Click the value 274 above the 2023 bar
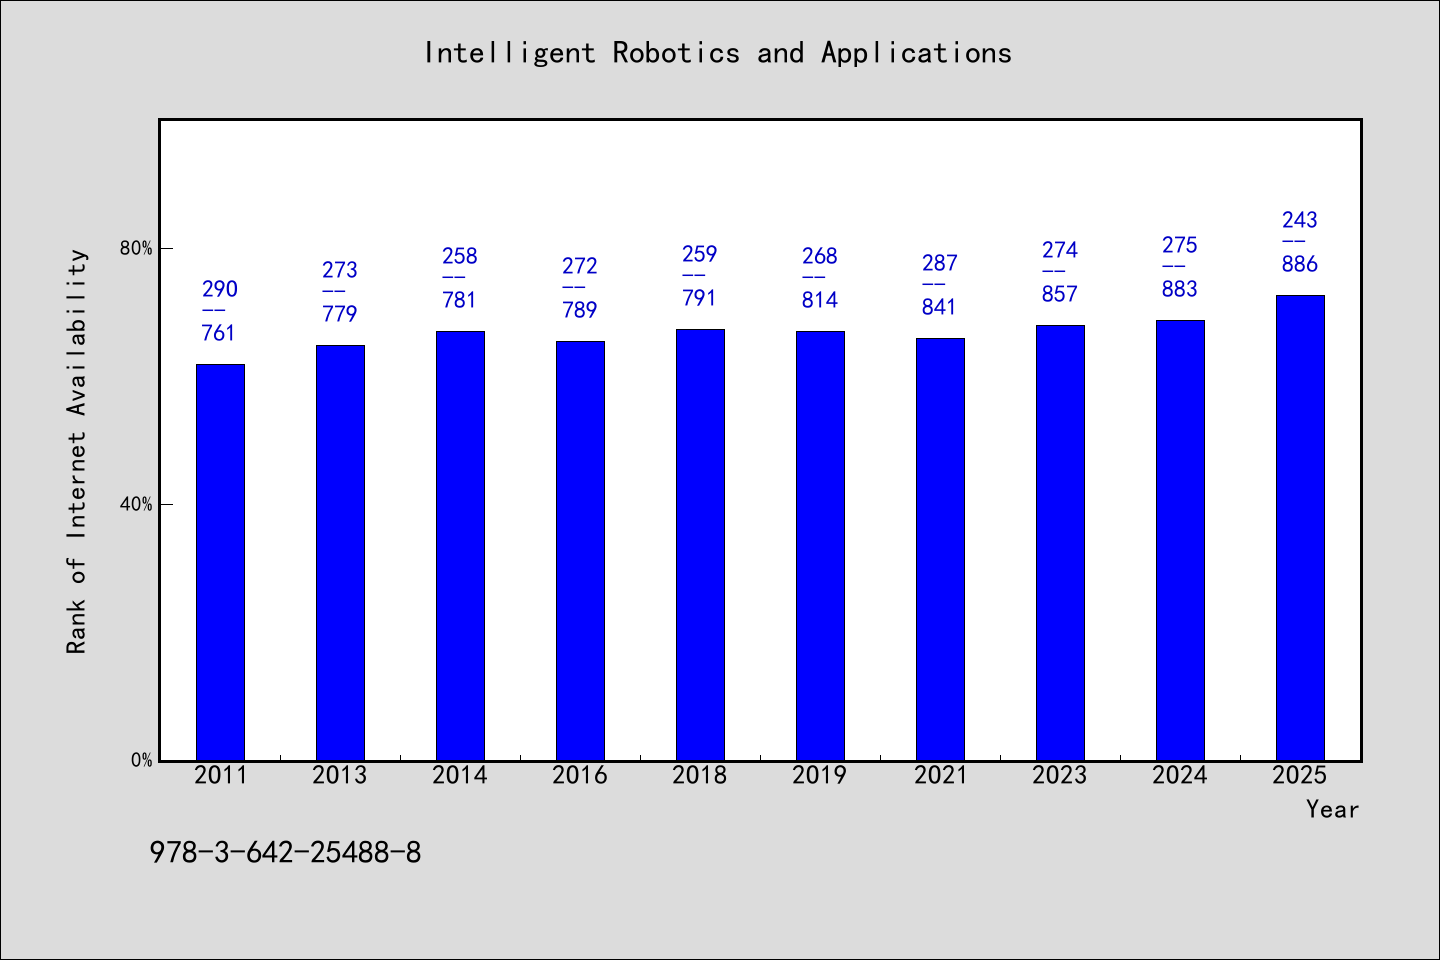 pyautogui.click(x=1060, y=250)
